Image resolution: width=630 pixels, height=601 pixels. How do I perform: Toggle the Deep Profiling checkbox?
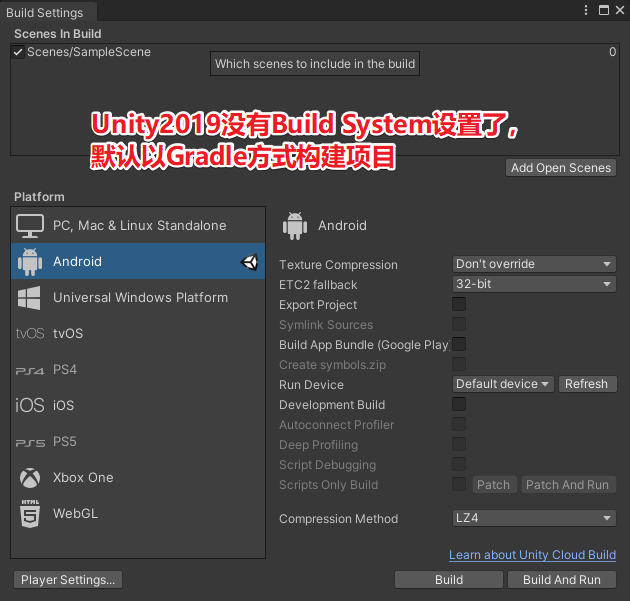(459, 444)
